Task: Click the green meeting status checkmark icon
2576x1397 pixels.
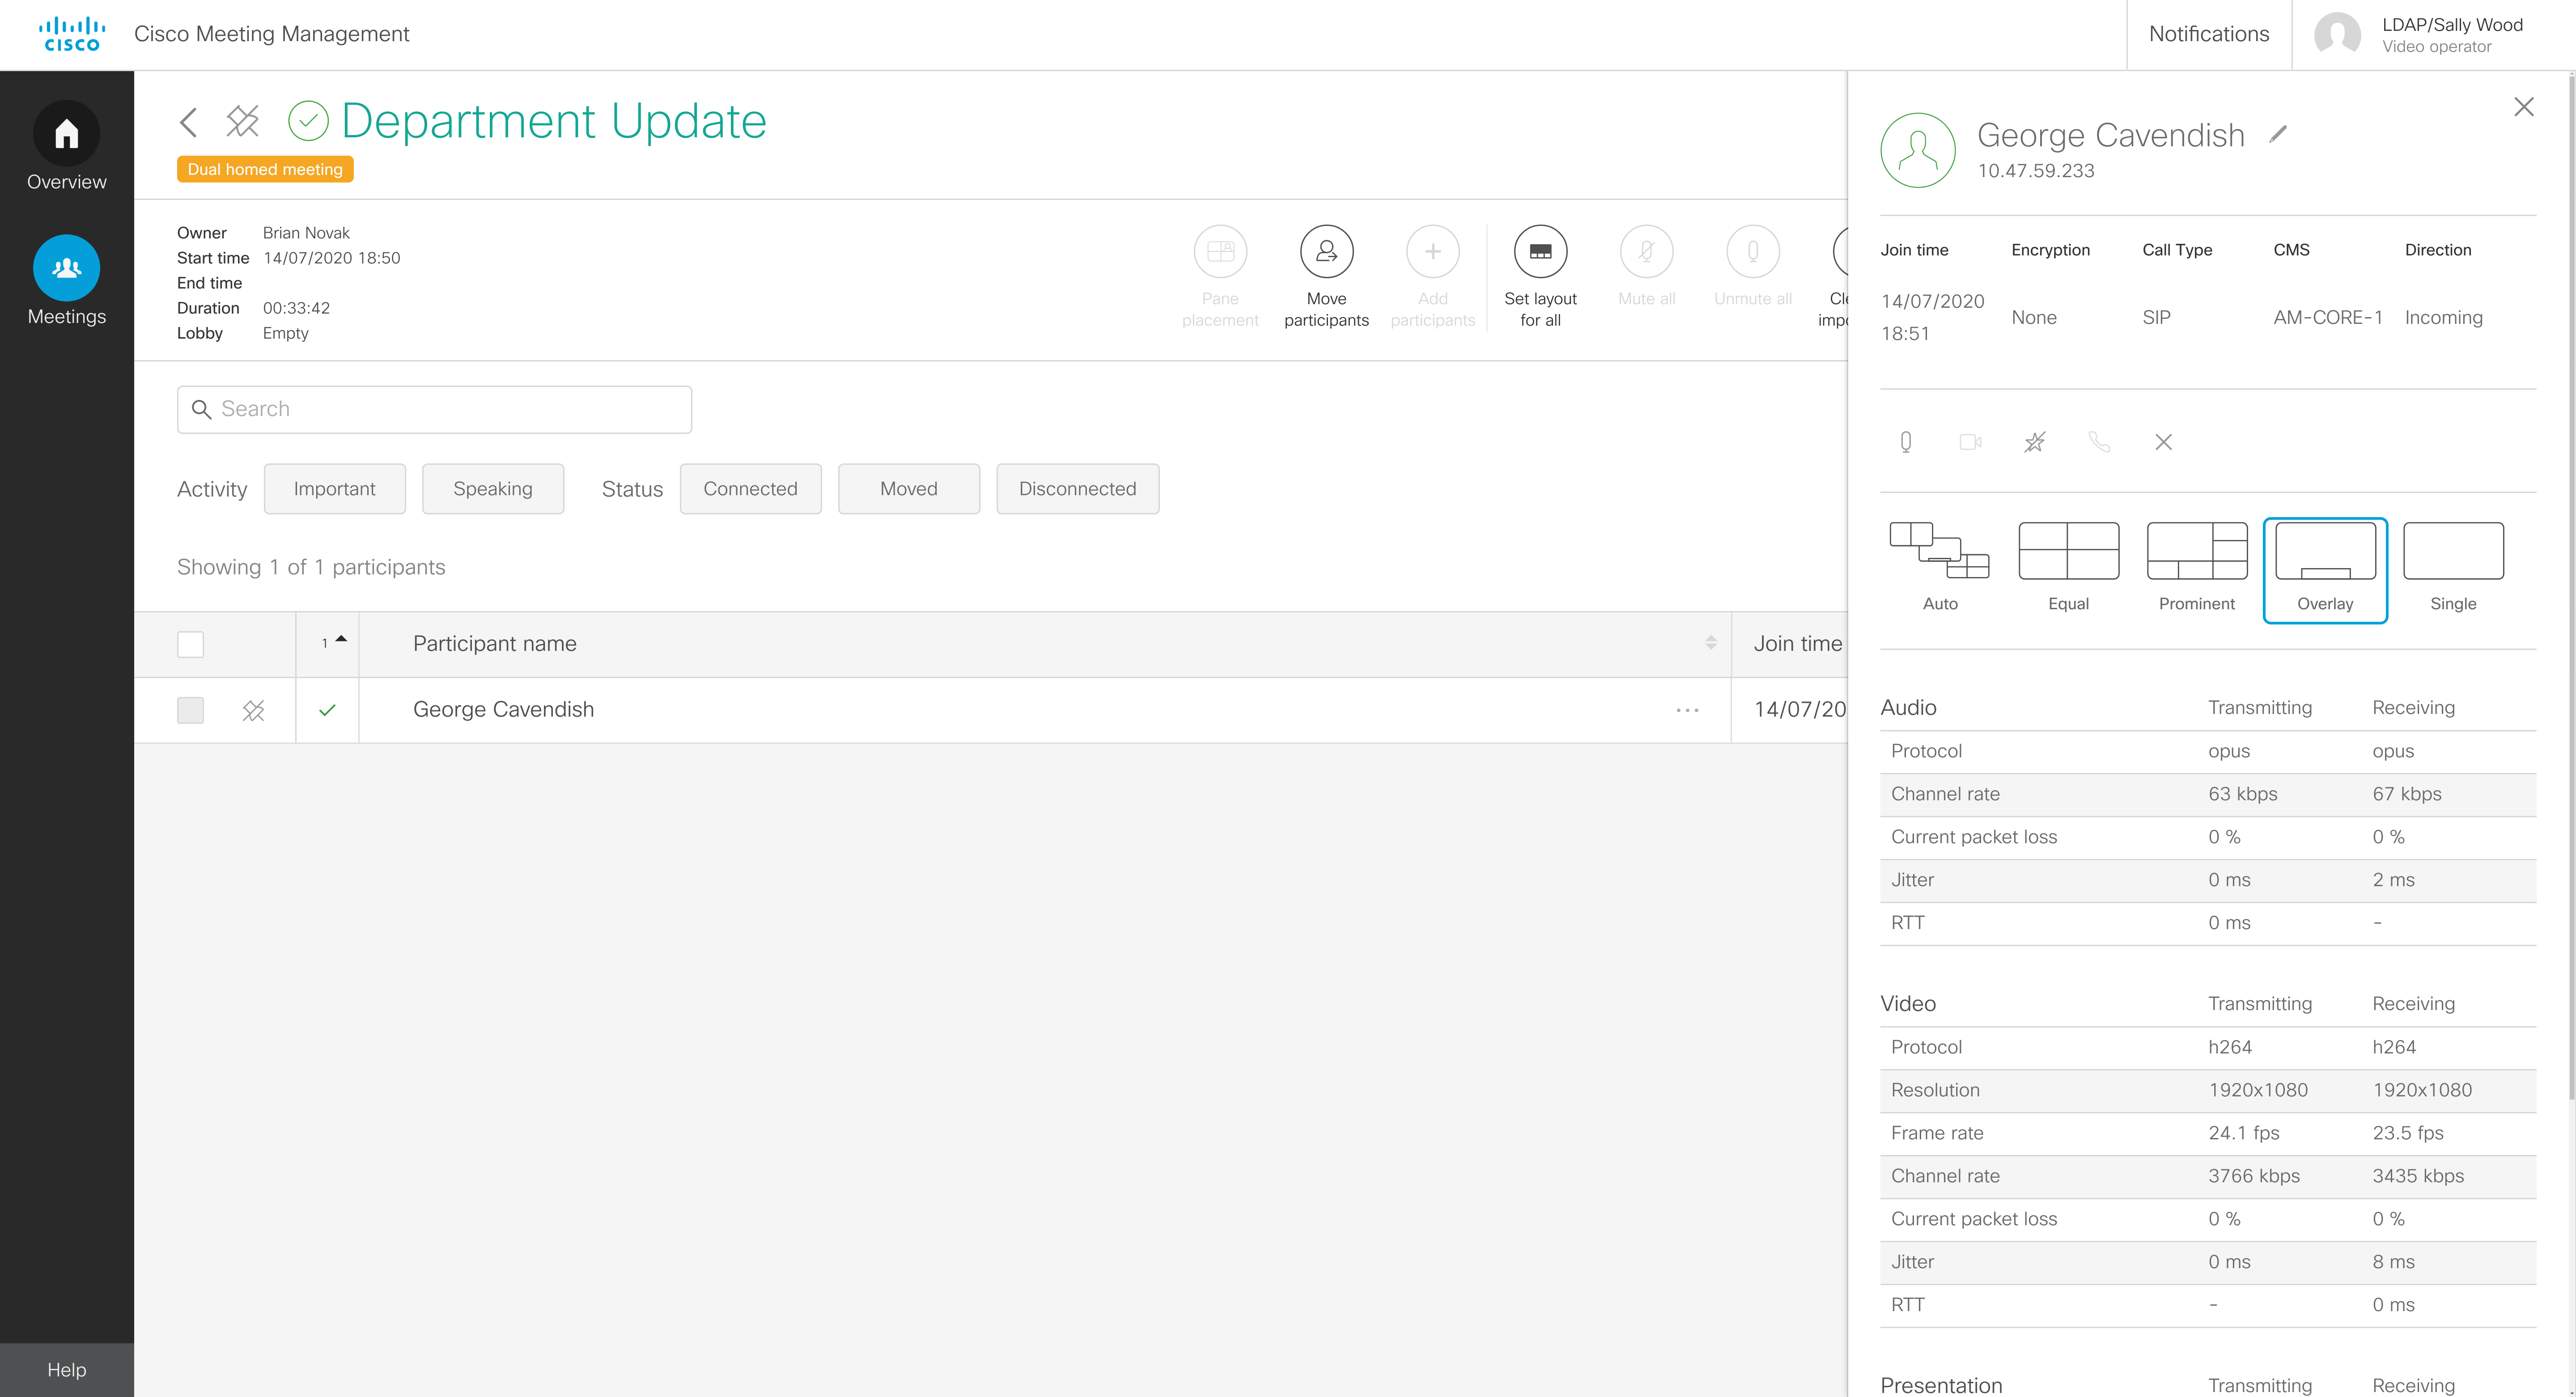Action: (x=308, y=121)
